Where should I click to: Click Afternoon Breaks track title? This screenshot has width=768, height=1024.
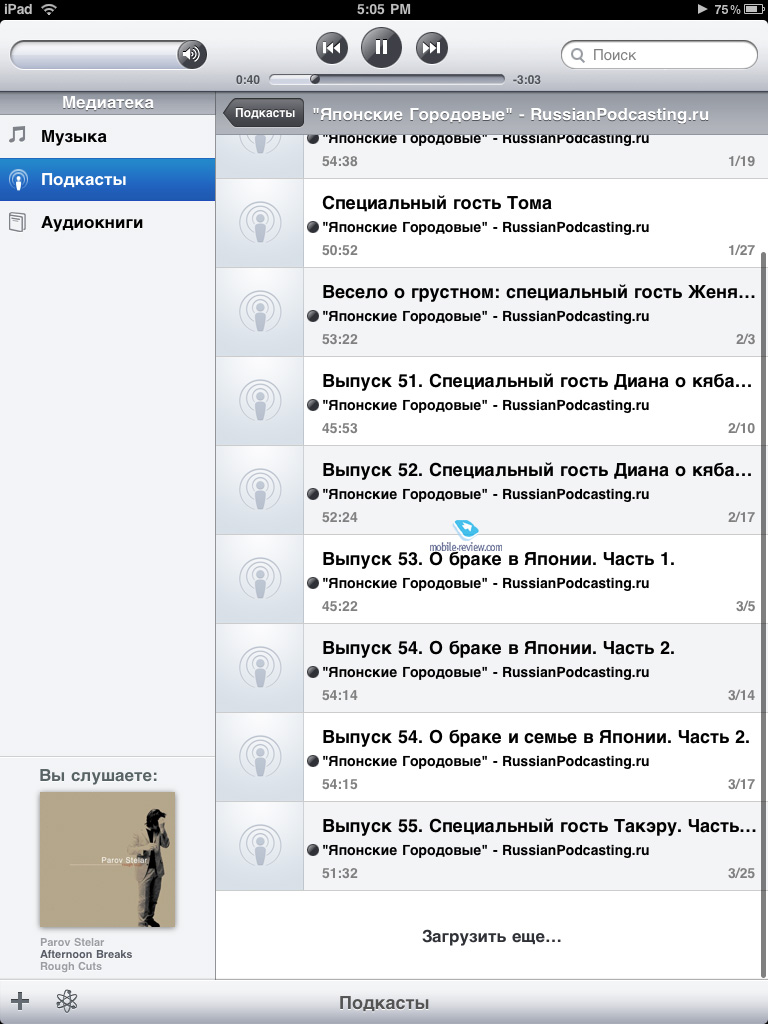point(86,954)
